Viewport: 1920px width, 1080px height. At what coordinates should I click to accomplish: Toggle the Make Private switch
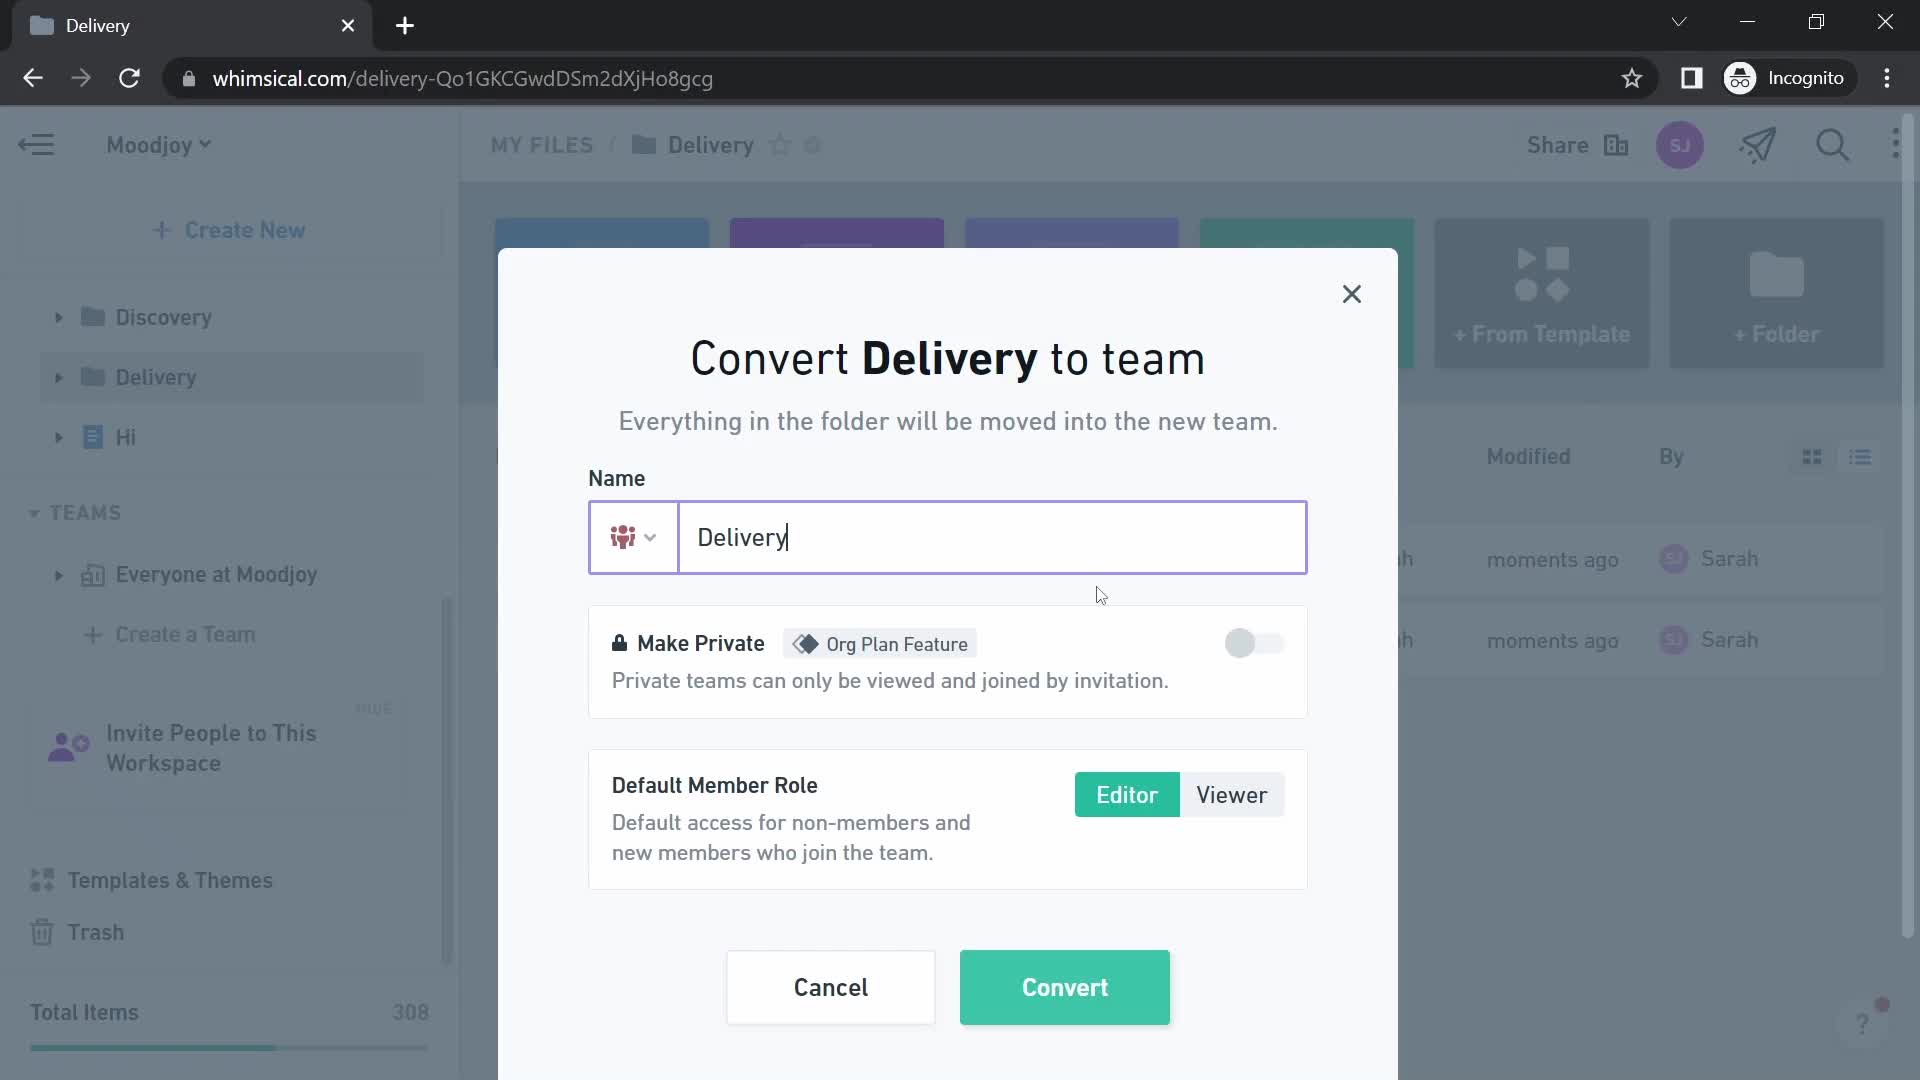[1254, 644]
